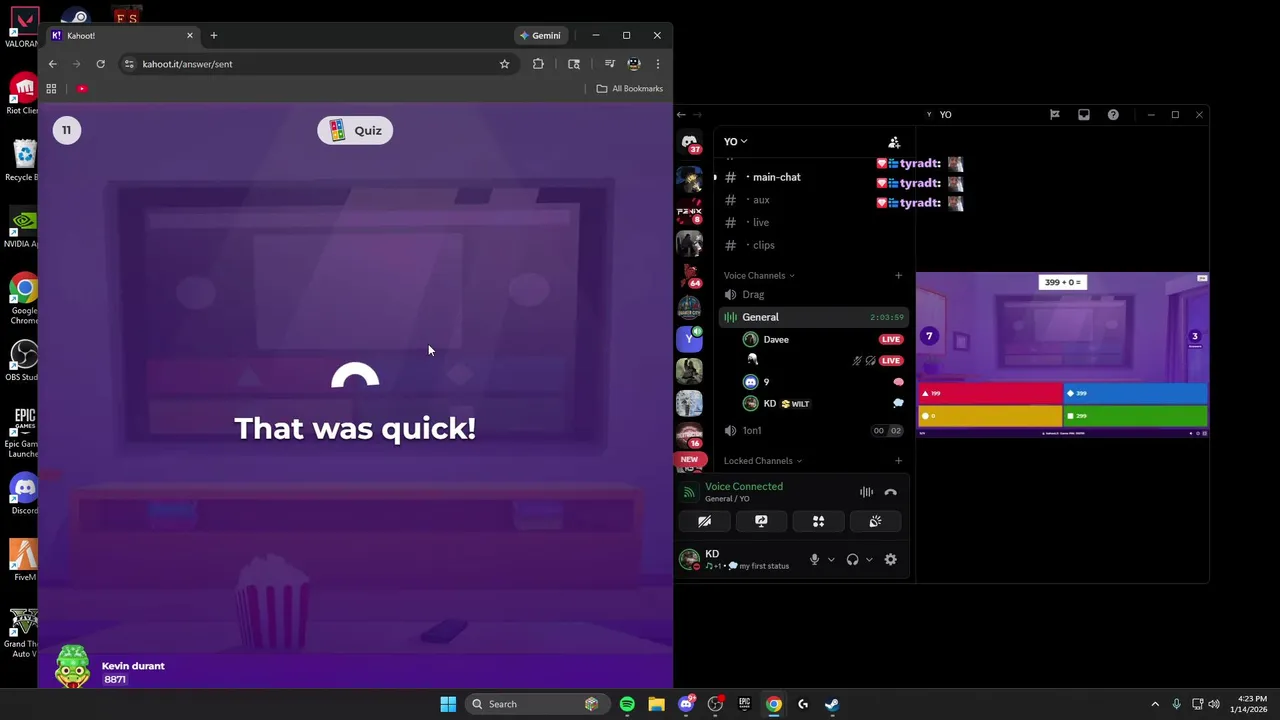Open Discord help question icon
The height and width of the screenshot is (720, 1280).
[x=1113, y=115]
